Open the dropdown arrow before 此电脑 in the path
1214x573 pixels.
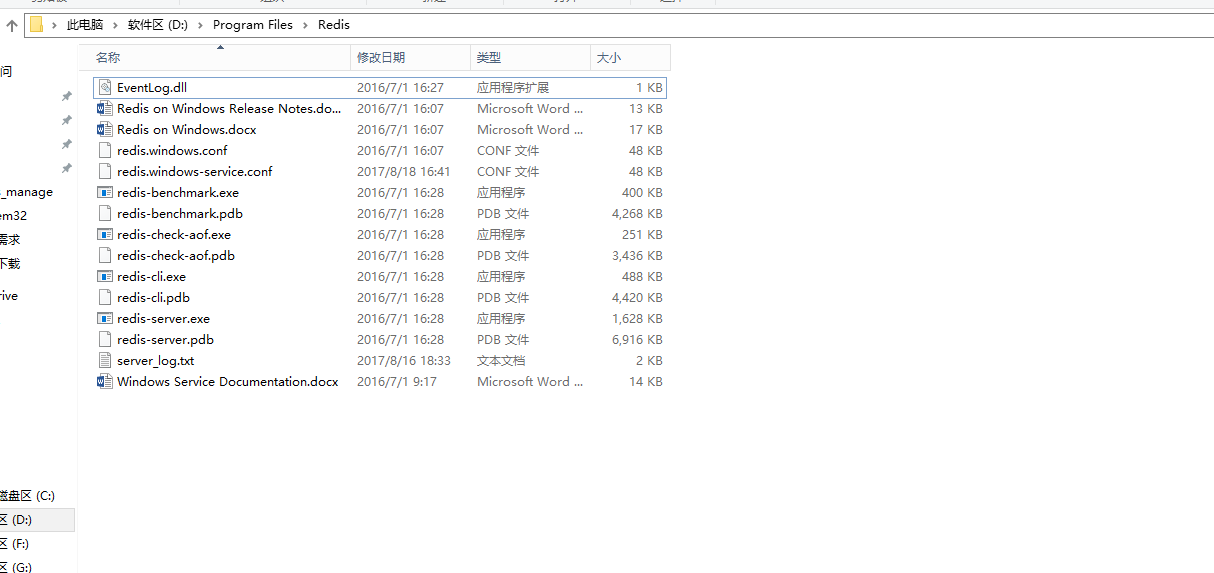[55, 25]
